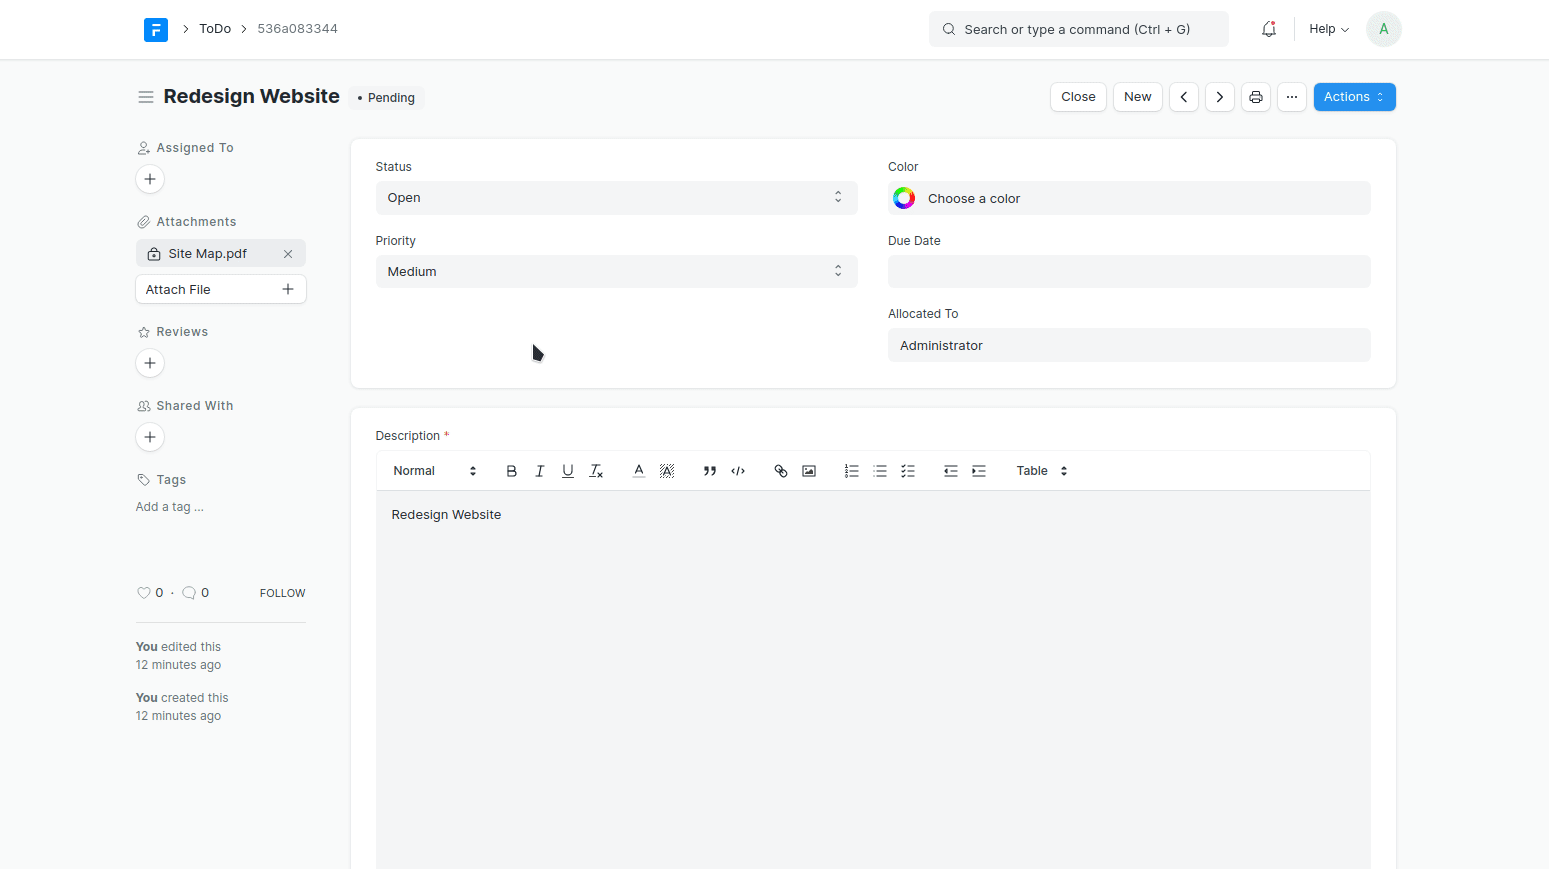Open the Table dropdown in the editor
Image resolution: width=1549 pixels, height=869 pixels.
pyautogui.click(x=1041, y=471)
